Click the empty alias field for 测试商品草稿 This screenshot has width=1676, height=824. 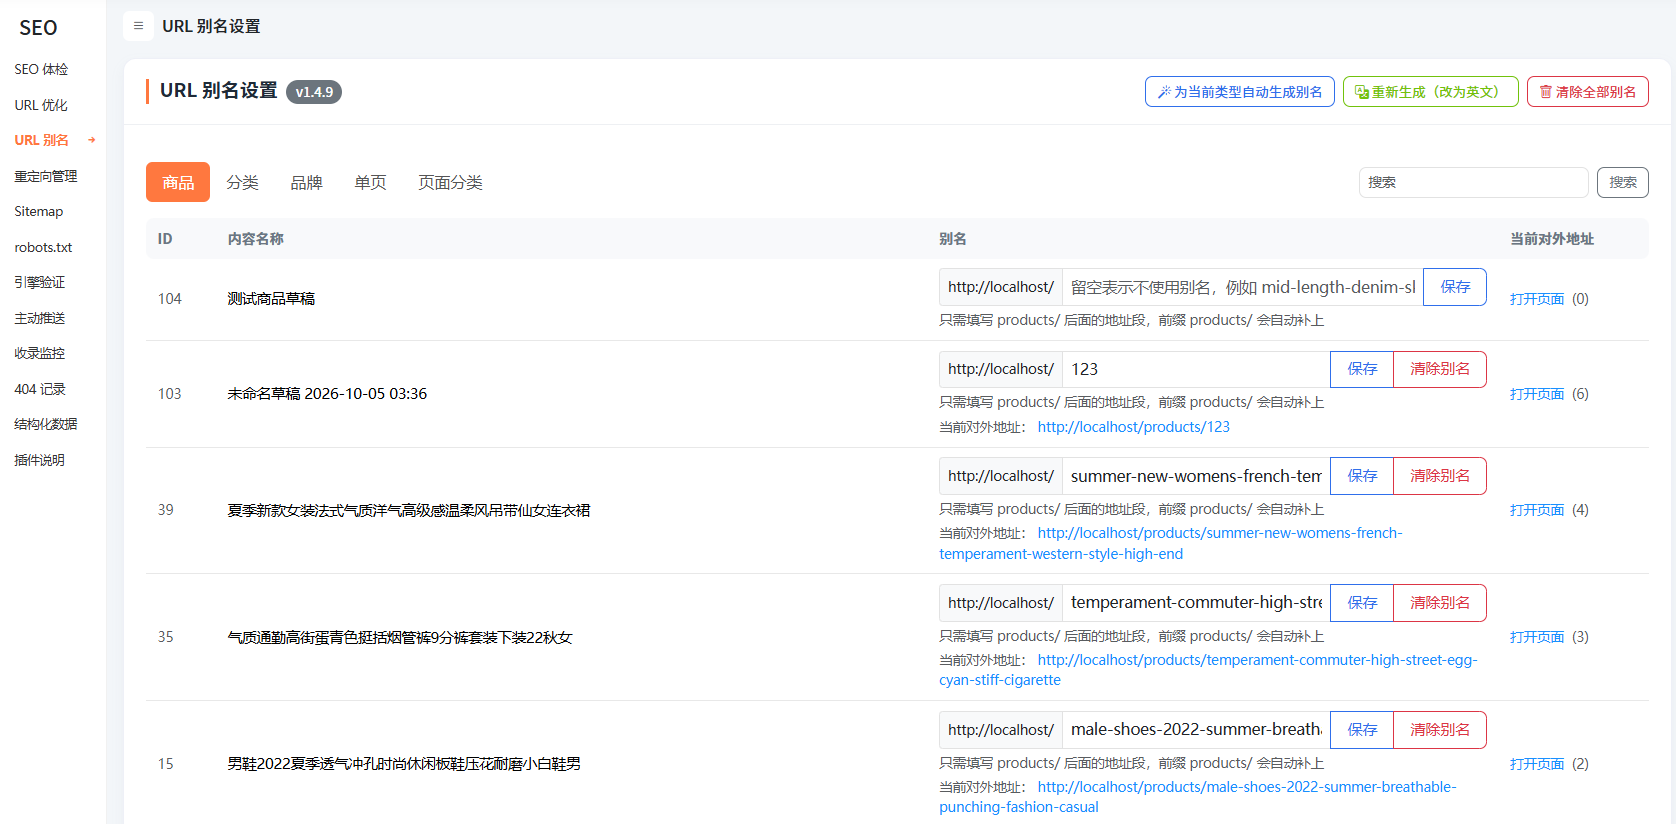1243,287
